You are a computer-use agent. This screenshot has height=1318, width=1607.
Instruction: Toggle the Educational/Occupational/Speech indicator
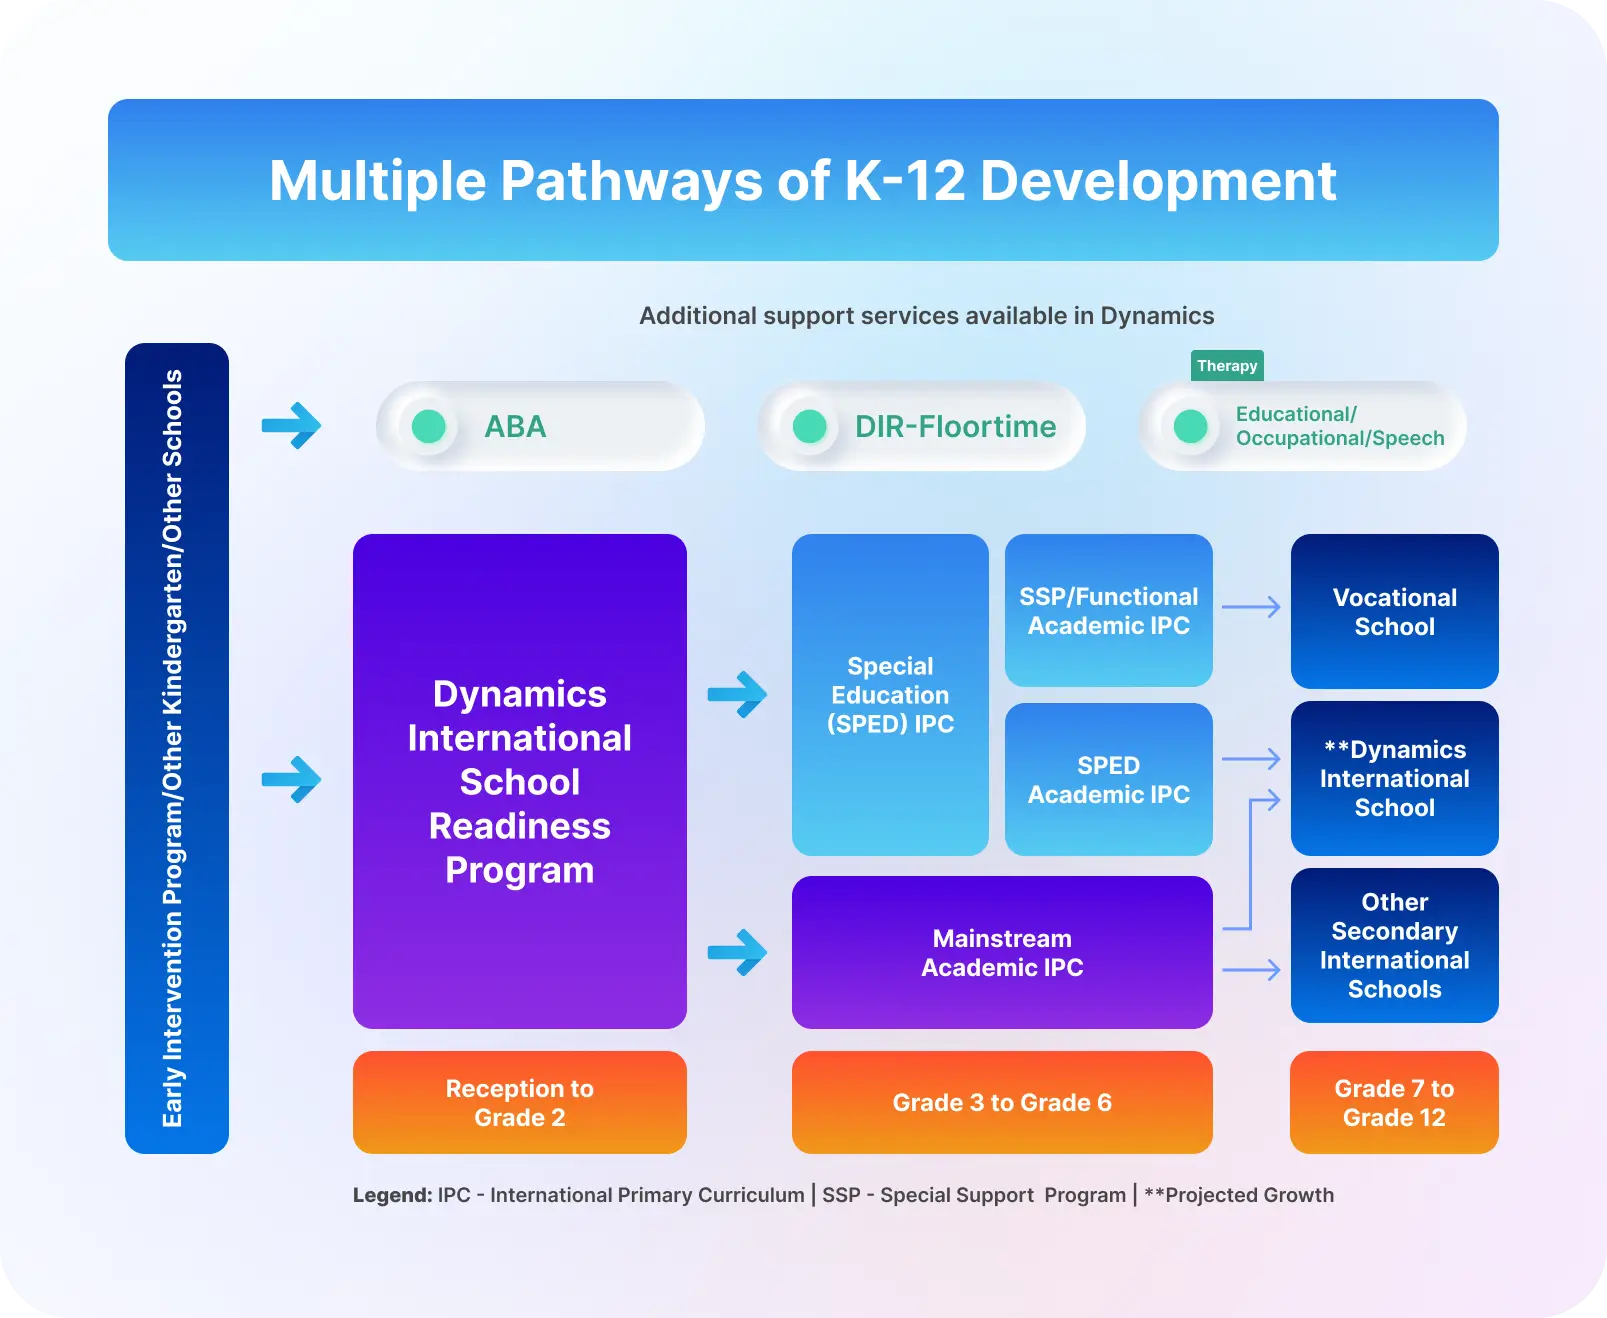(1190, 426)
